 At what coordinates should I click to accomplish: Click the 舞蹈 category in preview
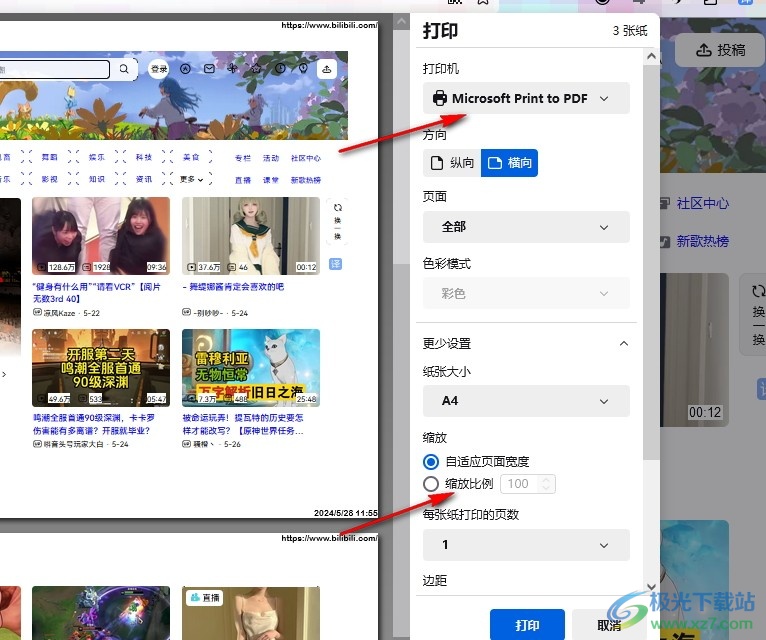click(49, 157)
